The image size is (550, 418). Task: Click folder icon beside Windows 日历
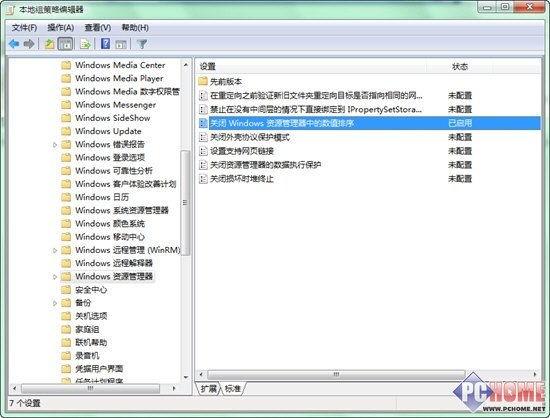(66, 197)
